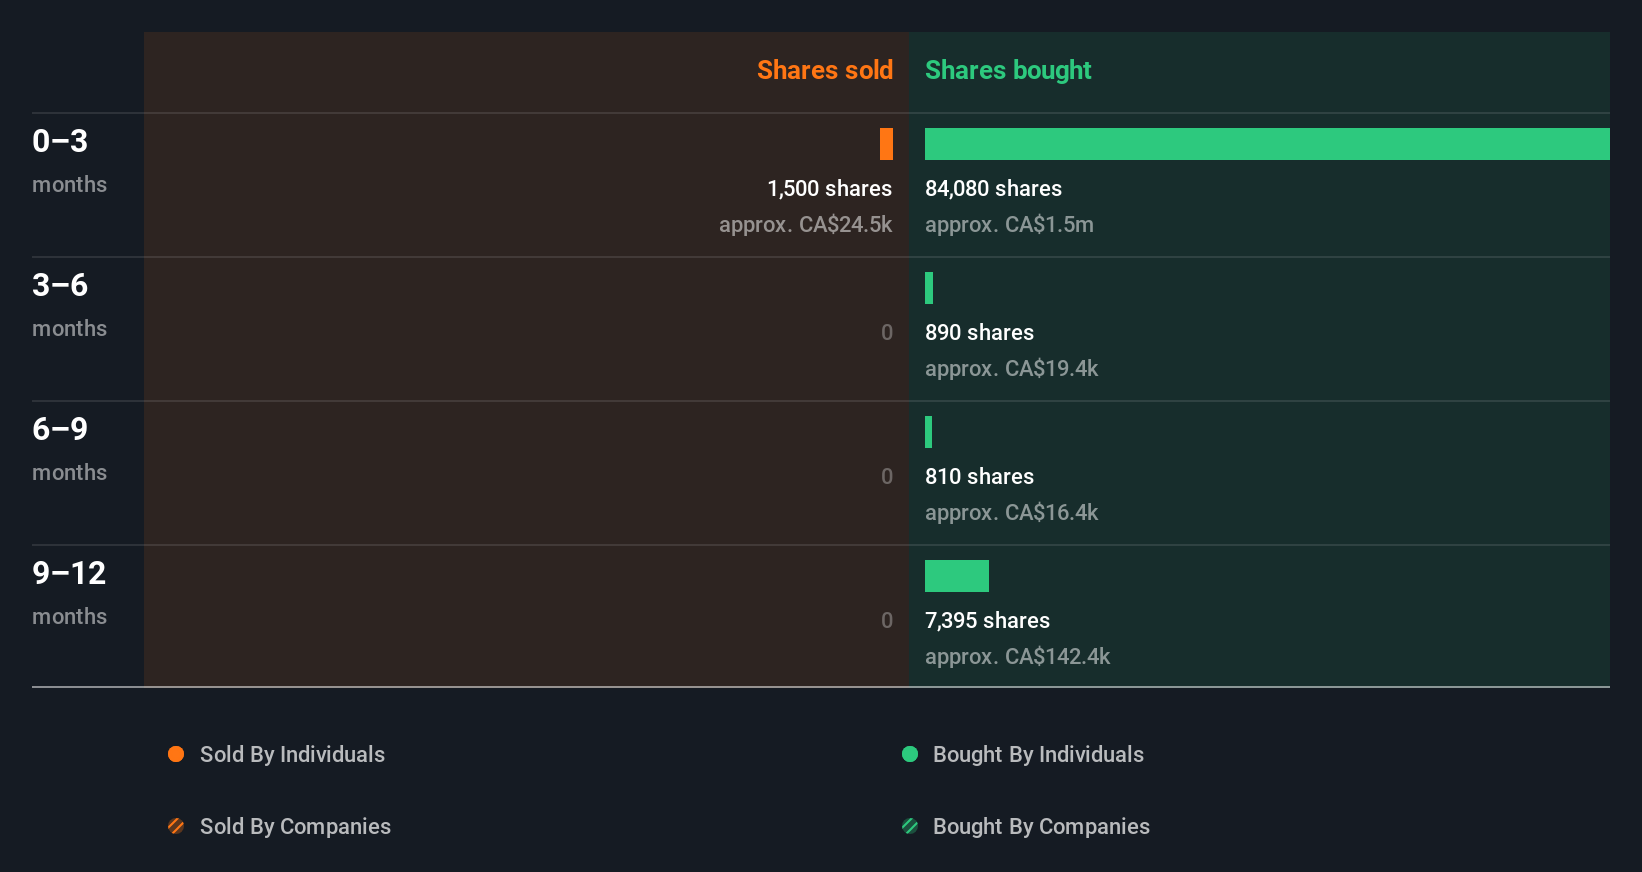Click the green Bought By Individuals legend dot
The width and height of the screenshot is (1642, 872).
click(910, 754)
